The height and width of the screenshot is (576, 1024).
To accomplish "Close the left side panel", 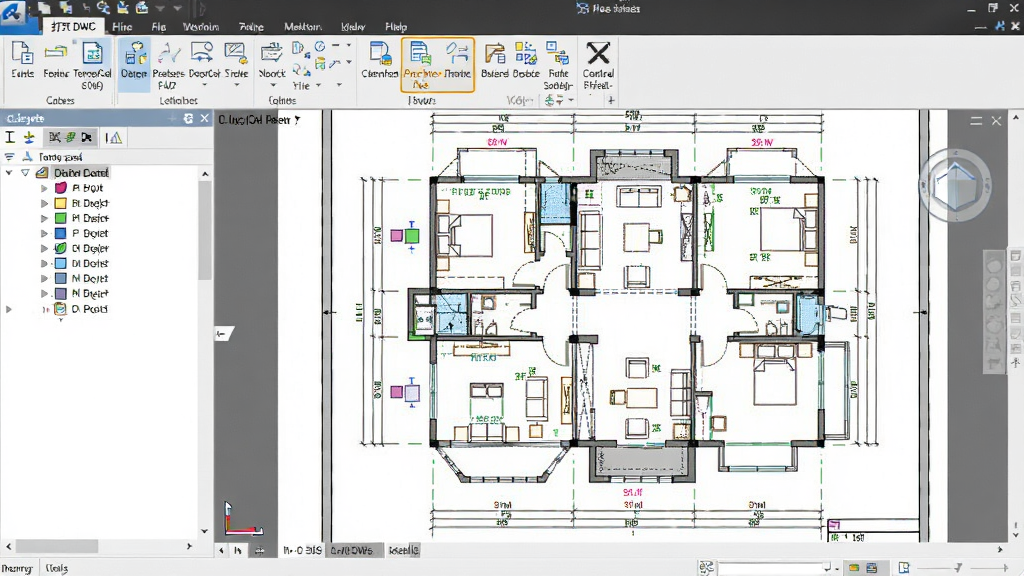I will pos(204,118).
